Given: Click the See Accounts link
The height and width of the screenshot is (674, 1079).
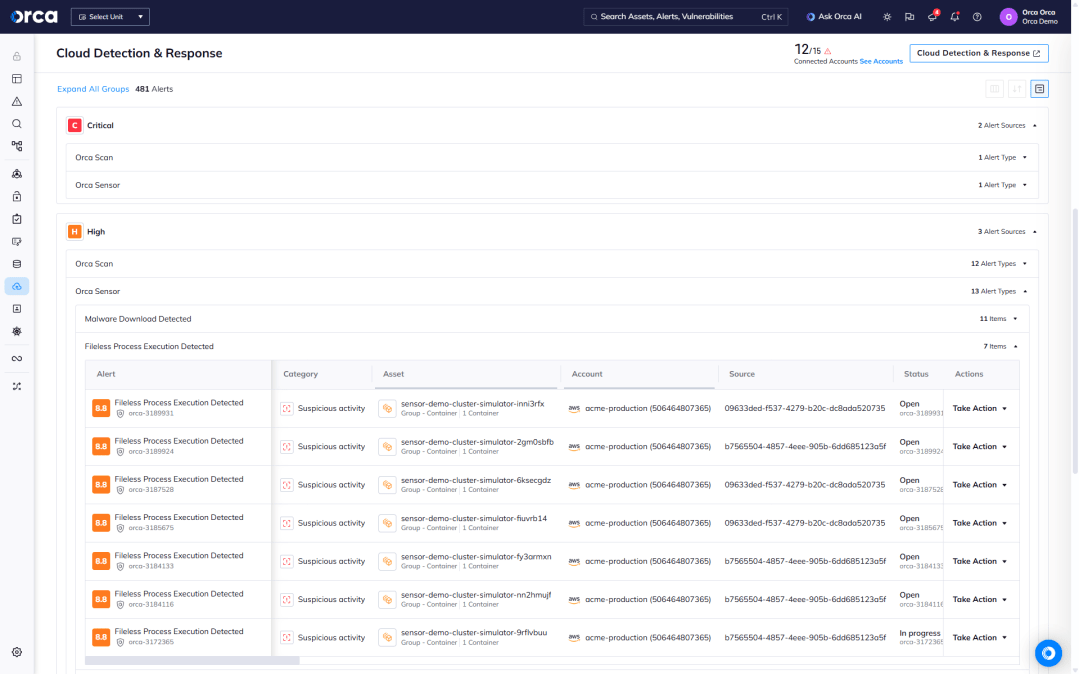Looking at the screenshot, I should [881, 61].
